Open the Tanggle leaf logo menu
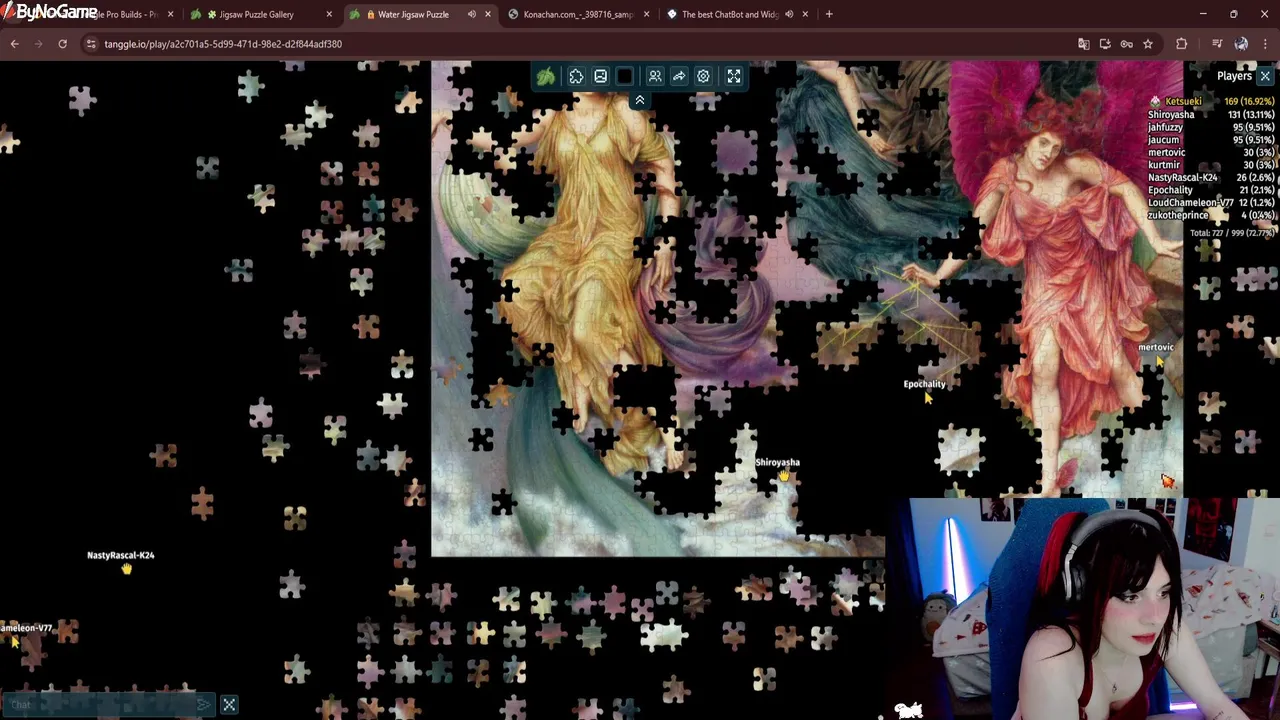This screenshot has width=1280, height=720. click(x=546, y=77)
